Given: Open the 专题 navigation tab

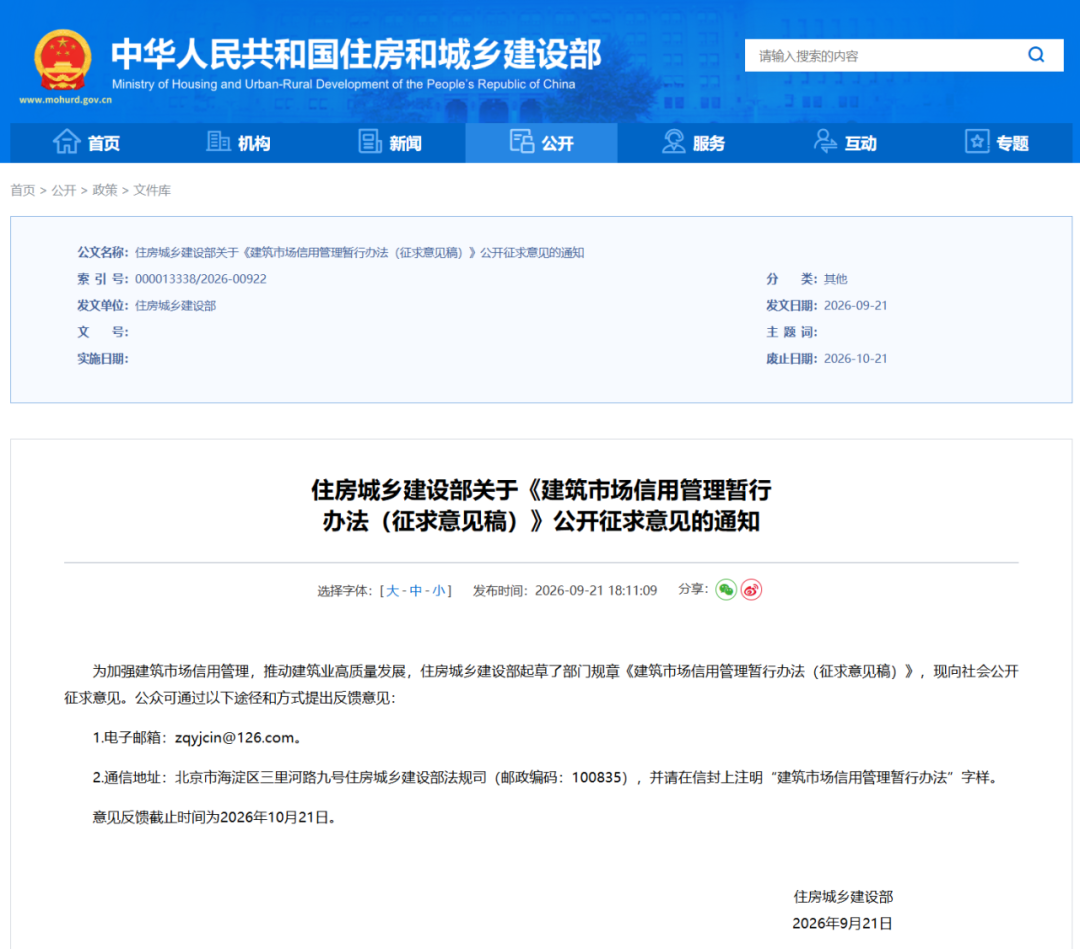Looking at the screenshot, I should click(996, 143).
